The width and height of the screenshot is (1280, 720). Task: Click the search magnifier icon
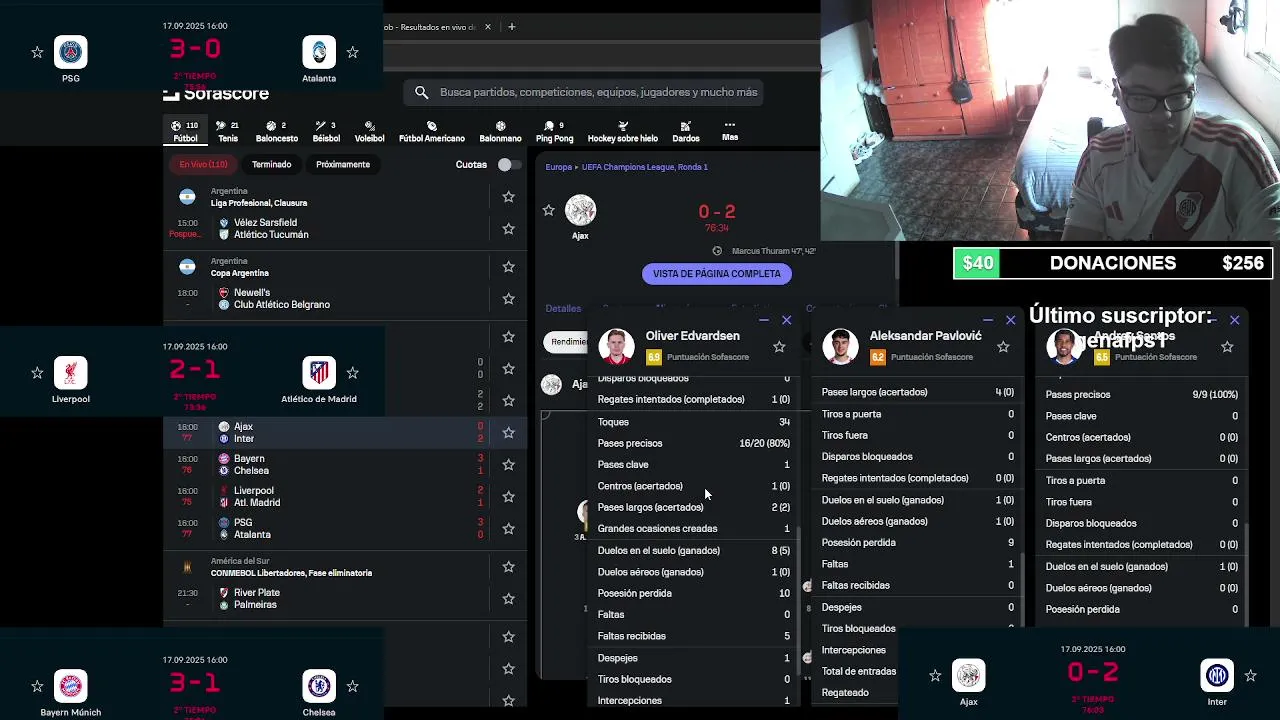421,92
